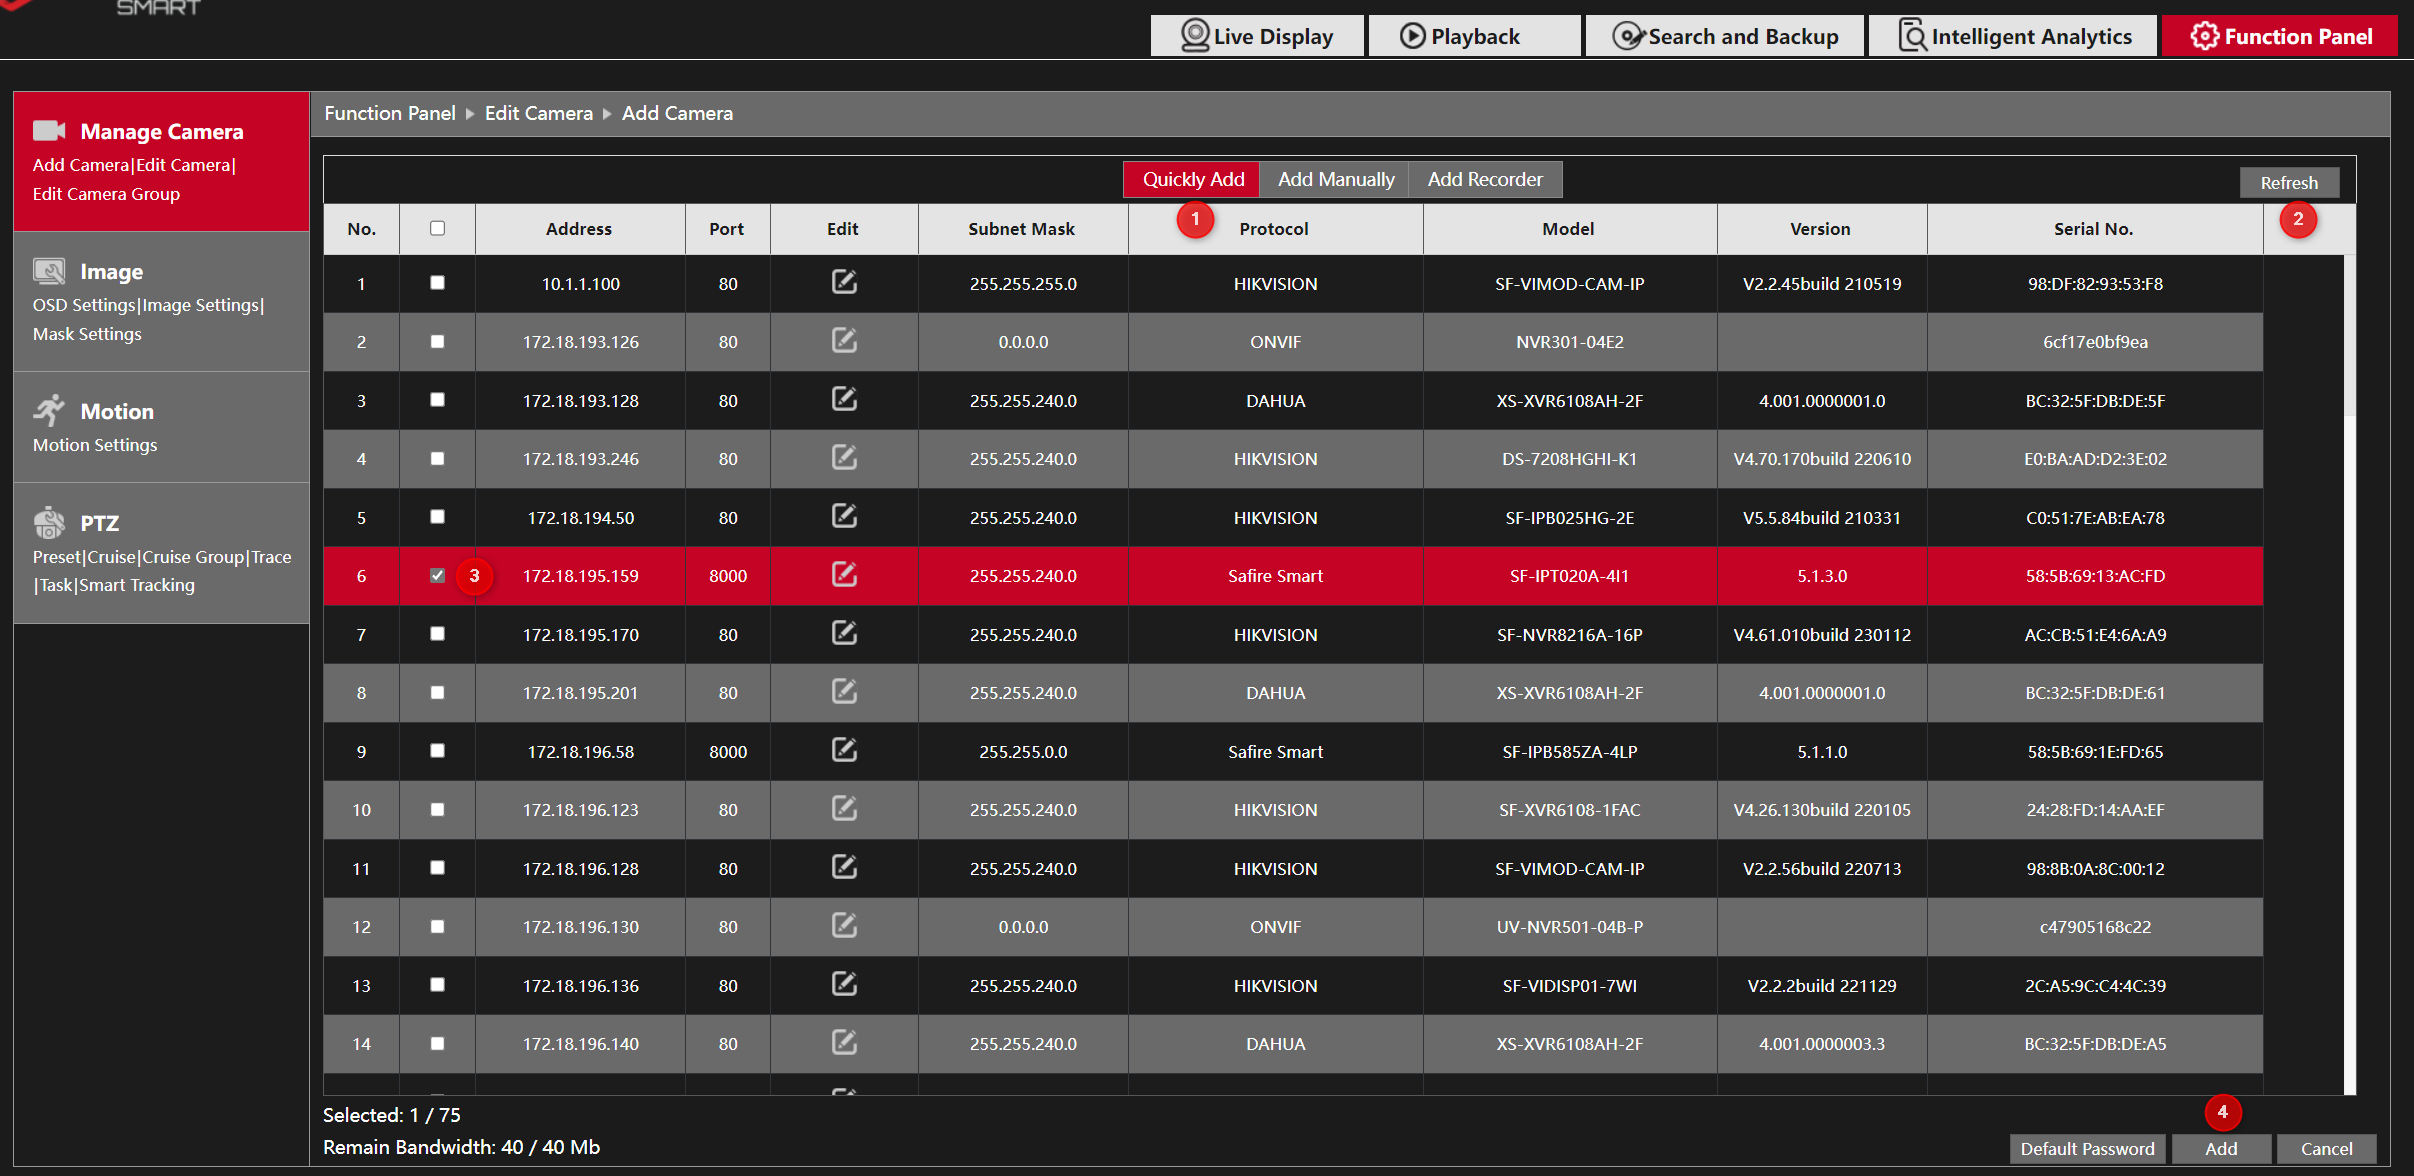Select the checkbox for 172.18.194.50
Viewport: 2414px width, 1176px height.
tap(437, 517)
